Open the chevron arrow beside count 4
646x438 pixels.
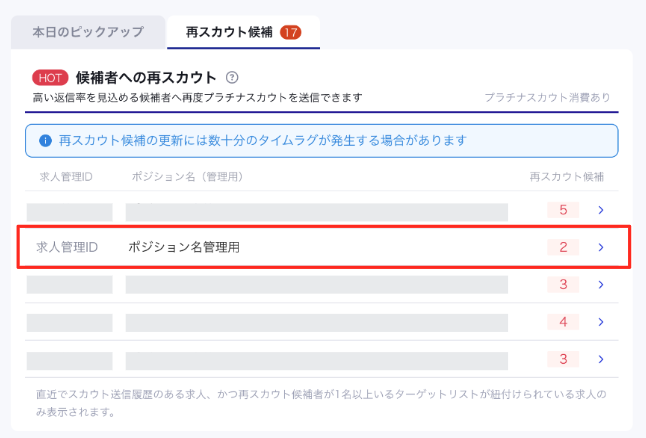pyautogui.click(x=600, y=322)
